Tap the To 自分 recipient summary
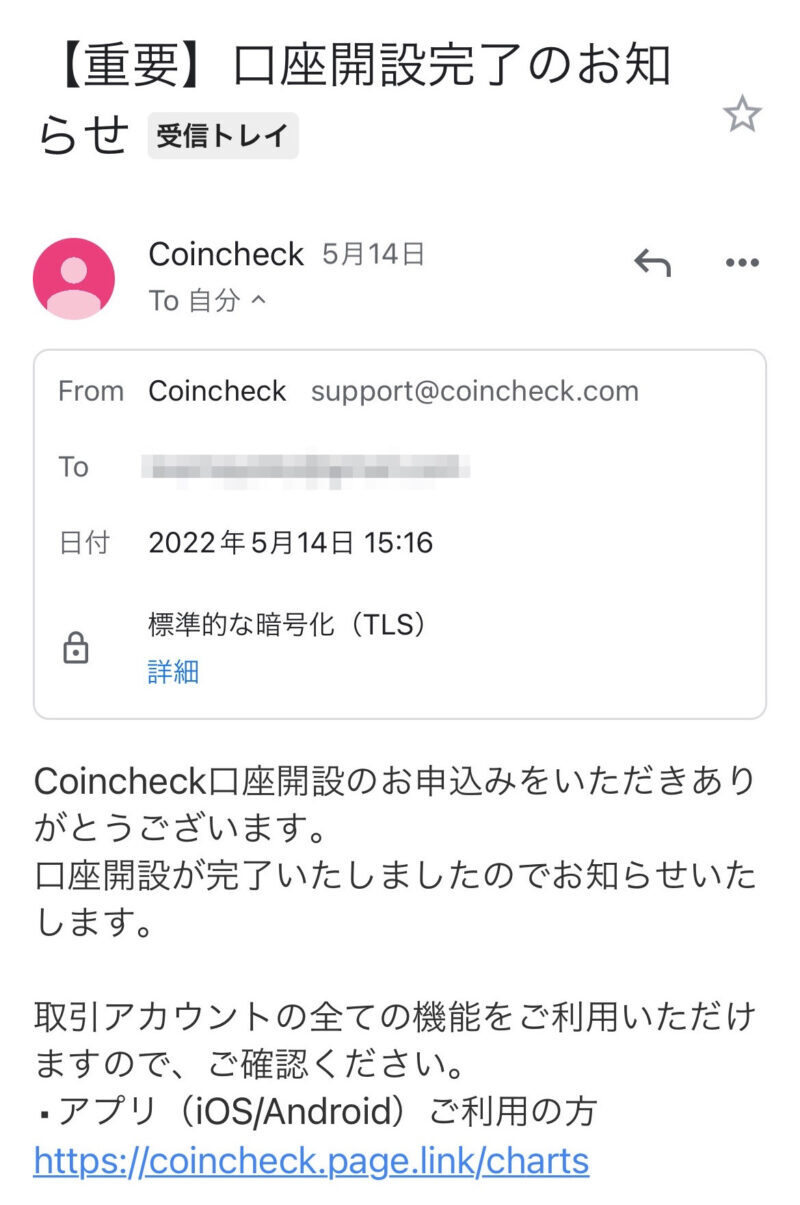This screenshot has height=1205, width=800. 195,300
